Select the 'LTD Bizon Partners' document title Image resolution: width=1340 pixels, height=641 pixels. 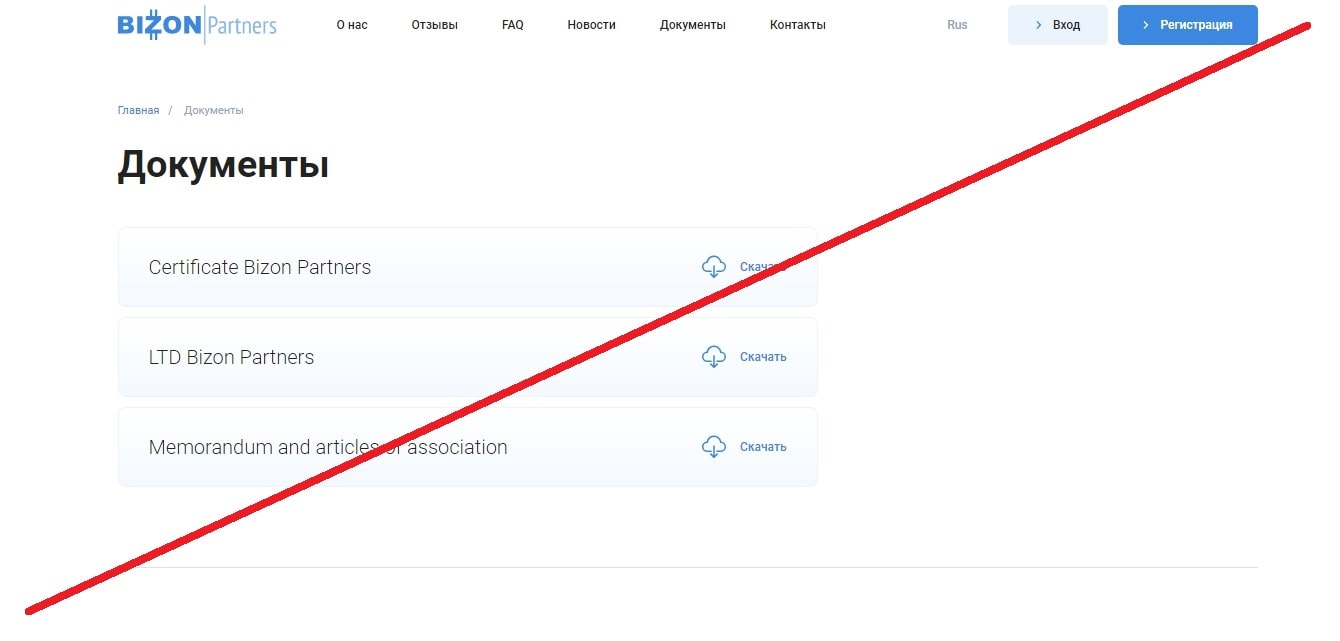click(x=231, y=357)
